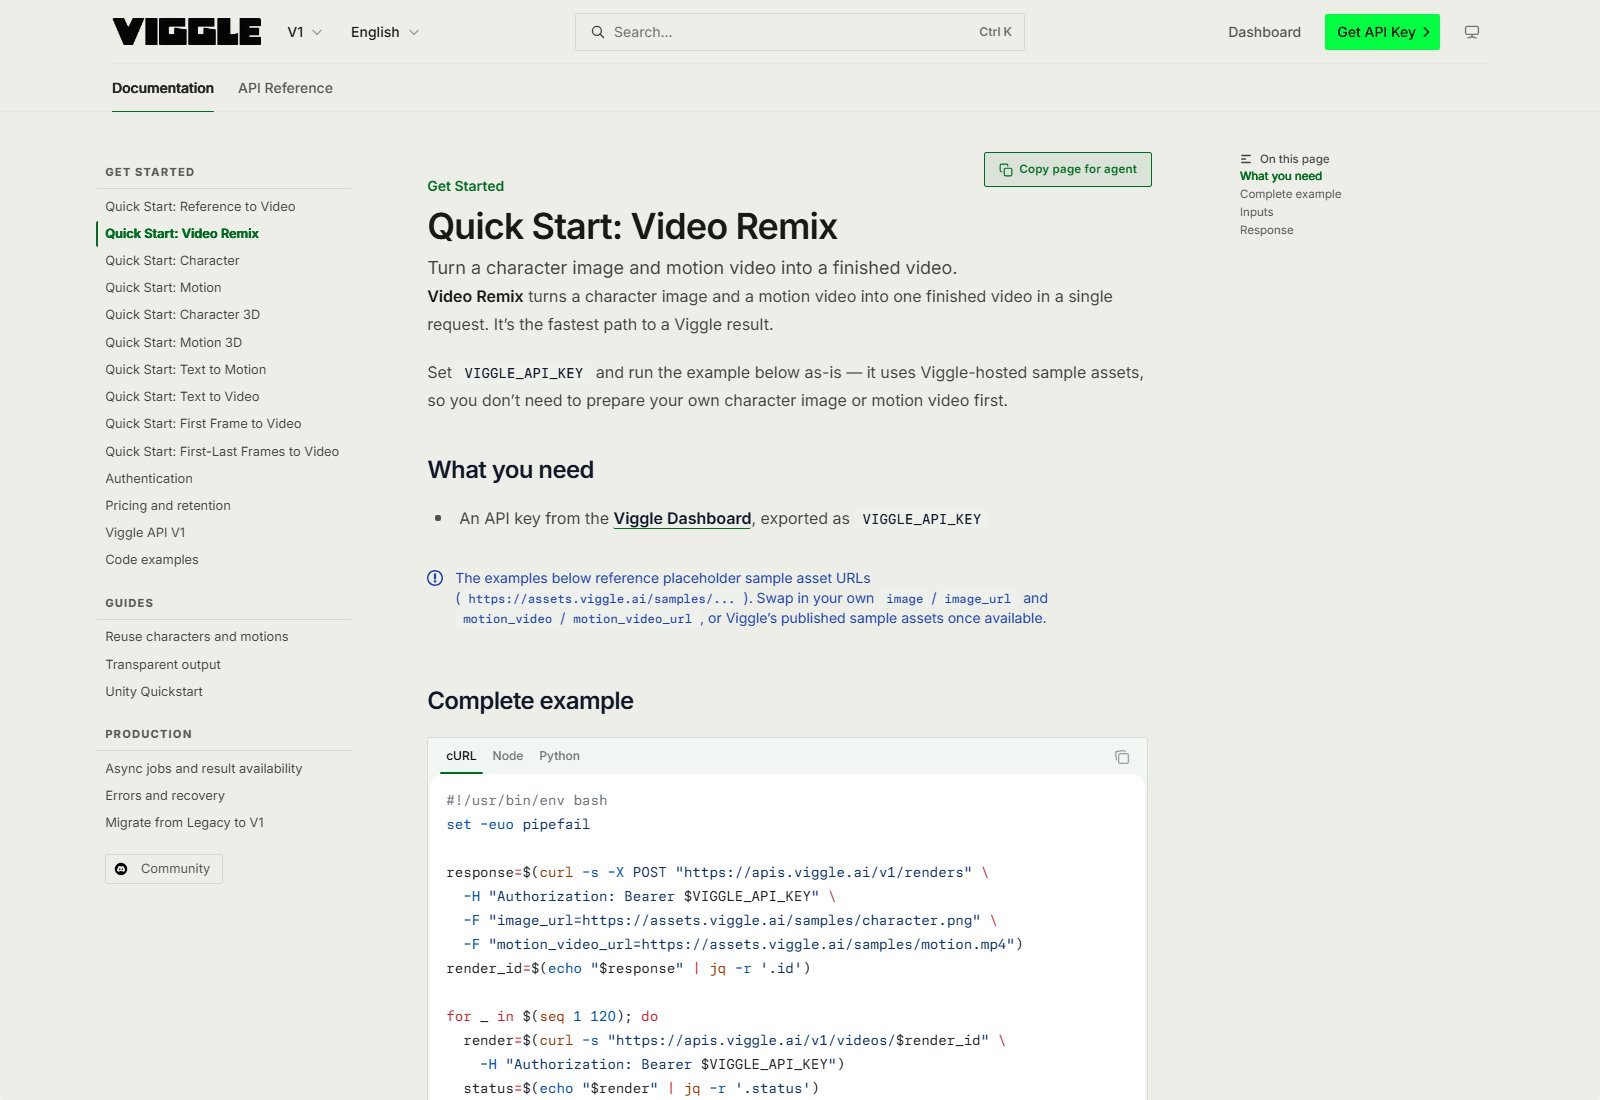Select the cURL code tab

point(461,756)
